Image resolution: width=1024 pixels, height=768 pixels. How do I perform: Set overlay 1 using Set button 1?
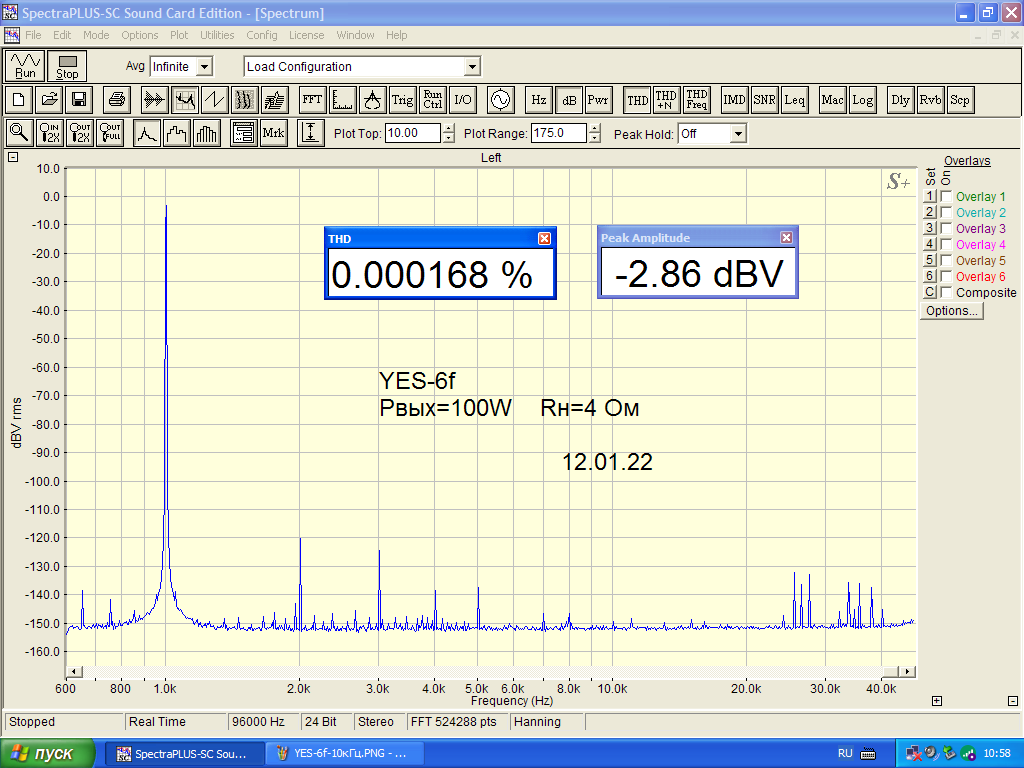tap(930, 196)
